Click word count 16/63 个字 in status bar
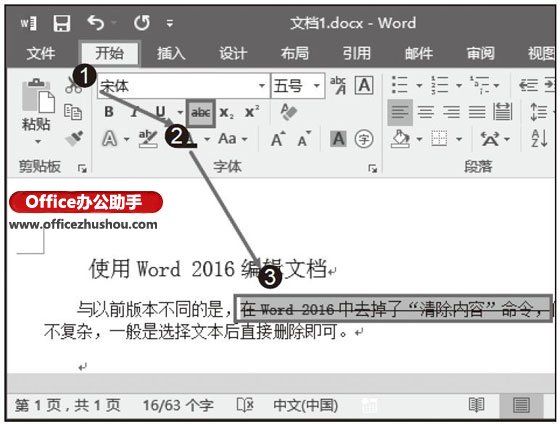 [x=178, y=405]
